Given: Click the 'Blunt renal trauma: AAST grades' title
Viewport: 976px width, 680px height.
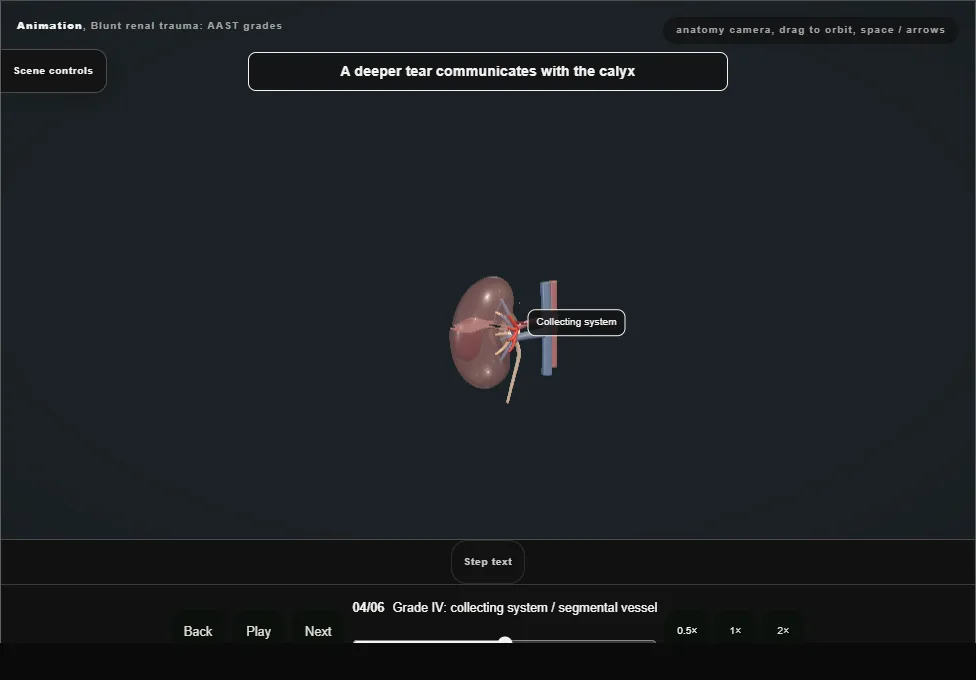Looking at the screenshot, I should point(186,26).
